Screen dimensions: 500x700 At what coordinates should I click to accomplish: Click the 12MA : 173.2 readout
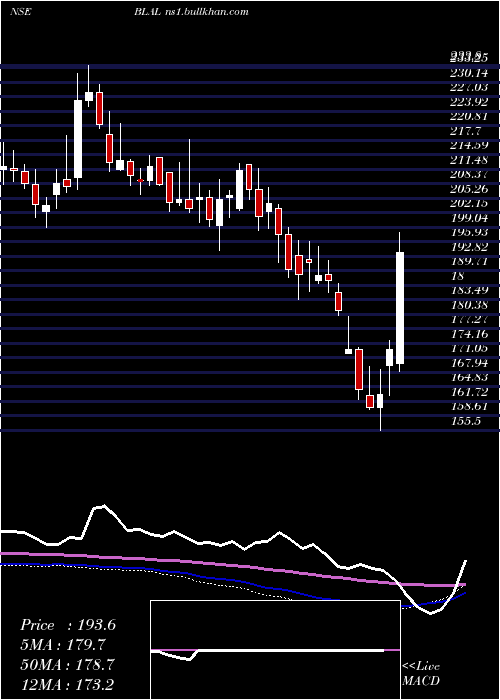67,684
